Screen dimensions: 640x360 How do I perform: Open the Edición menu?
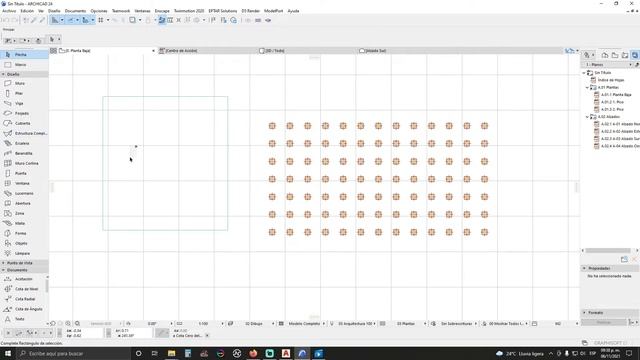point(27,11)
